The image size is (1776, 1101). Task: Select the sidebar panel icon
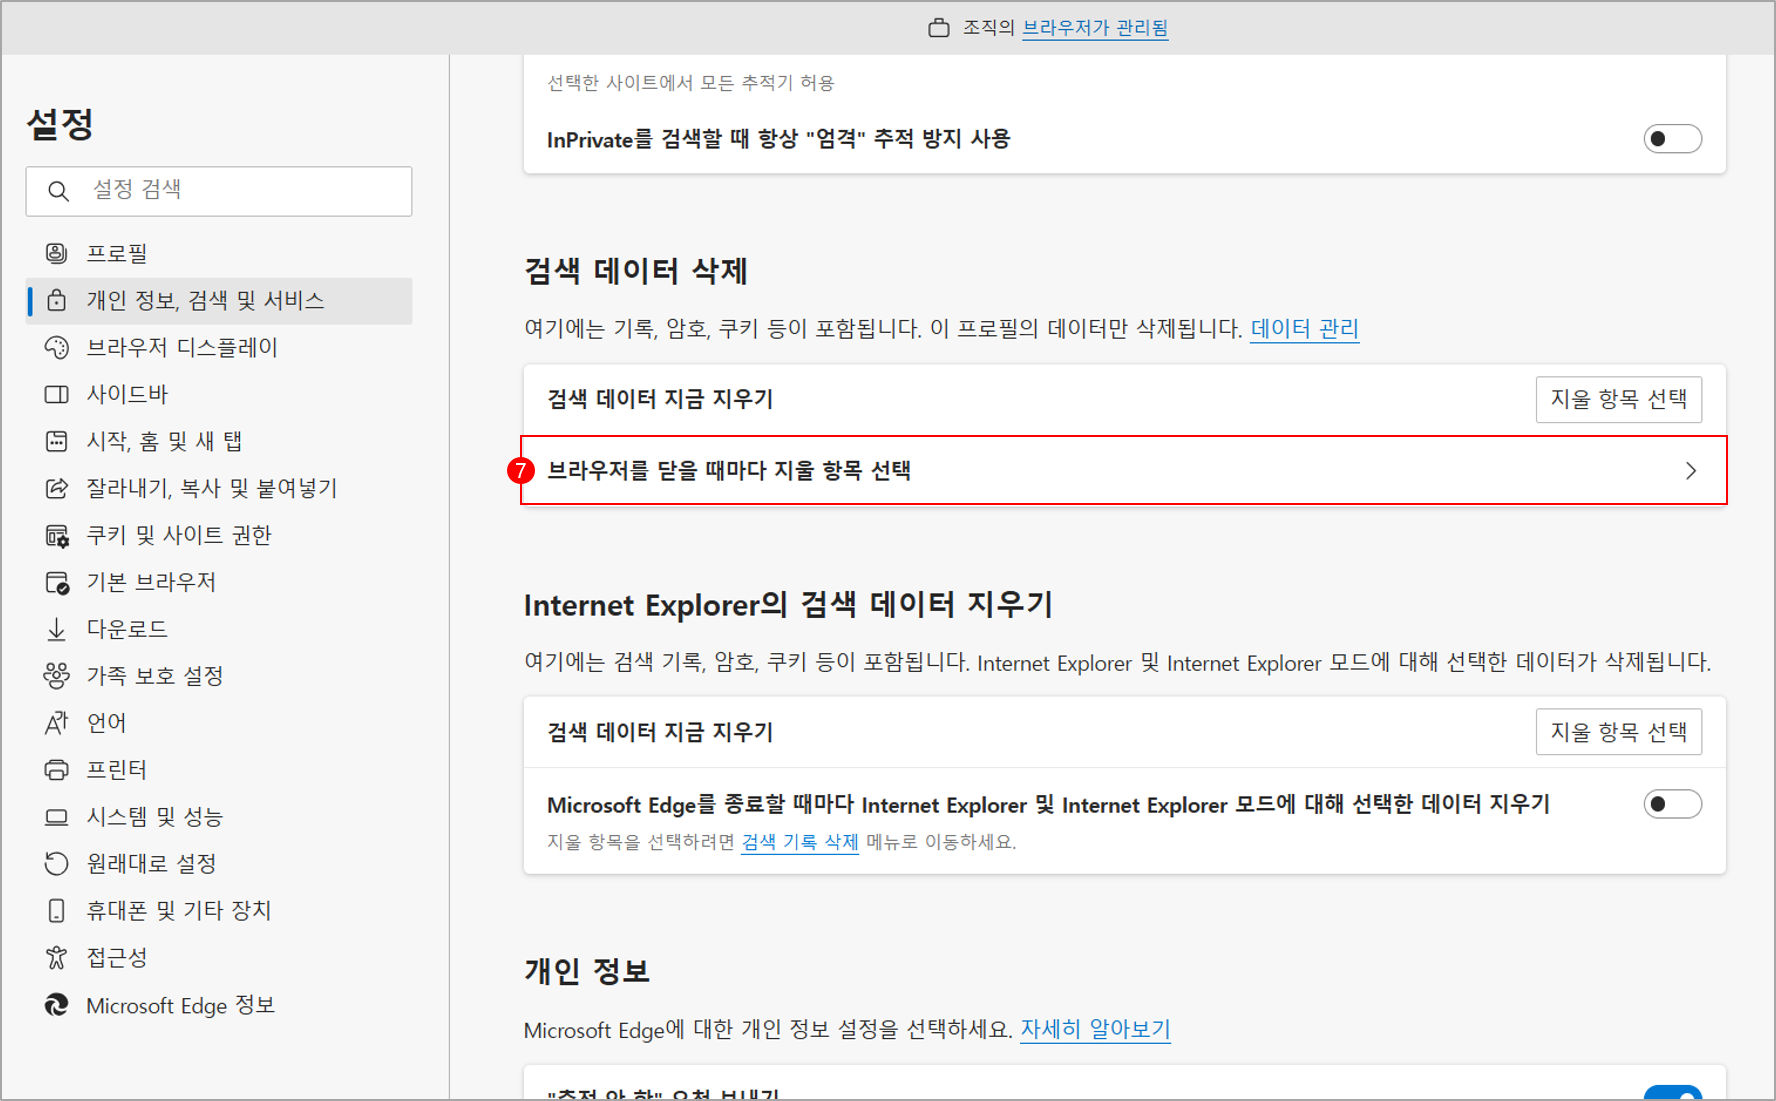tap(57, 394)
